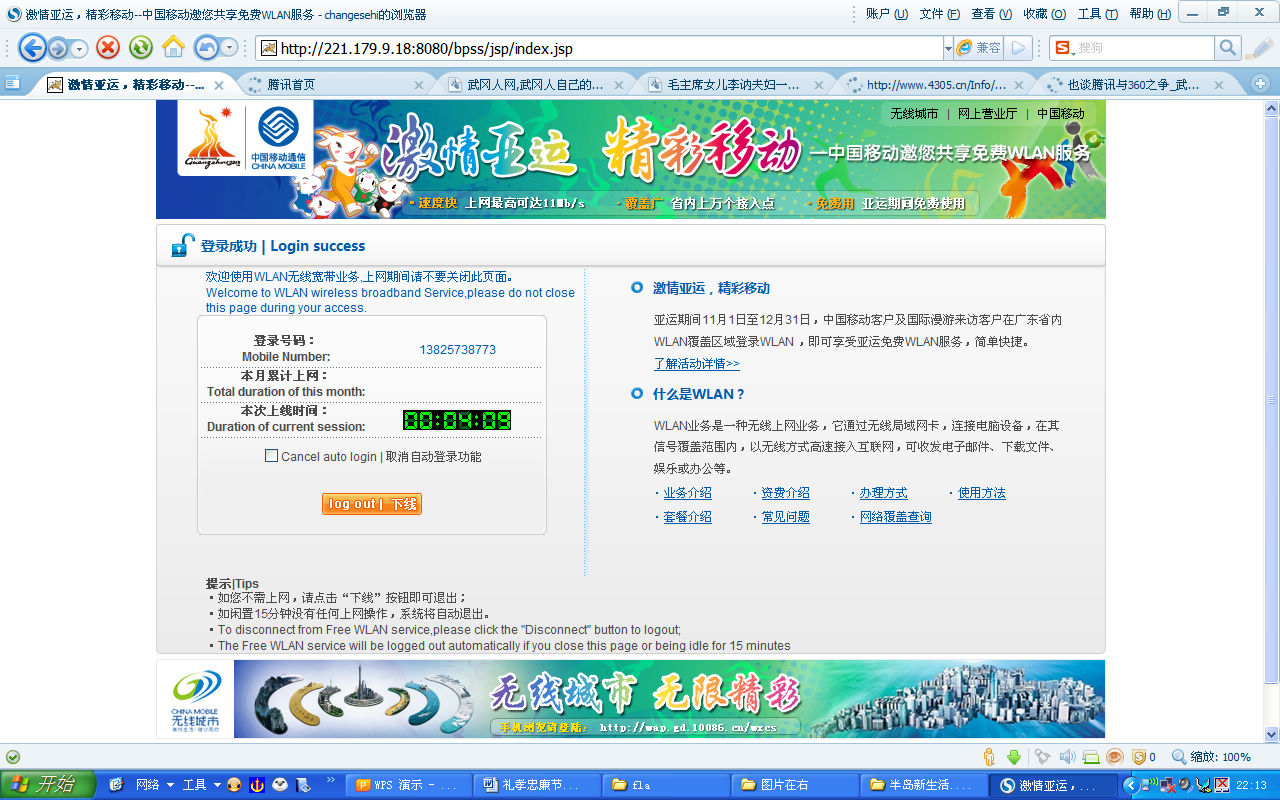
Task: Click the new tab plus button
Action: 1260,84
